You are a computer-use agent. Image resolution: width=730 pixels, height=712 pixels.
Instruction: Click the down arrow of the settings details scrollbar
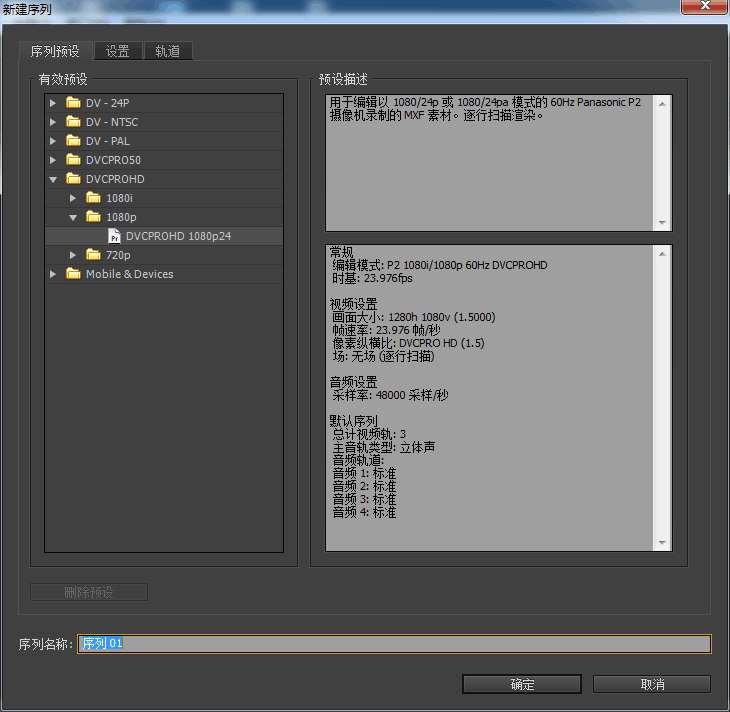pos(663,543)
